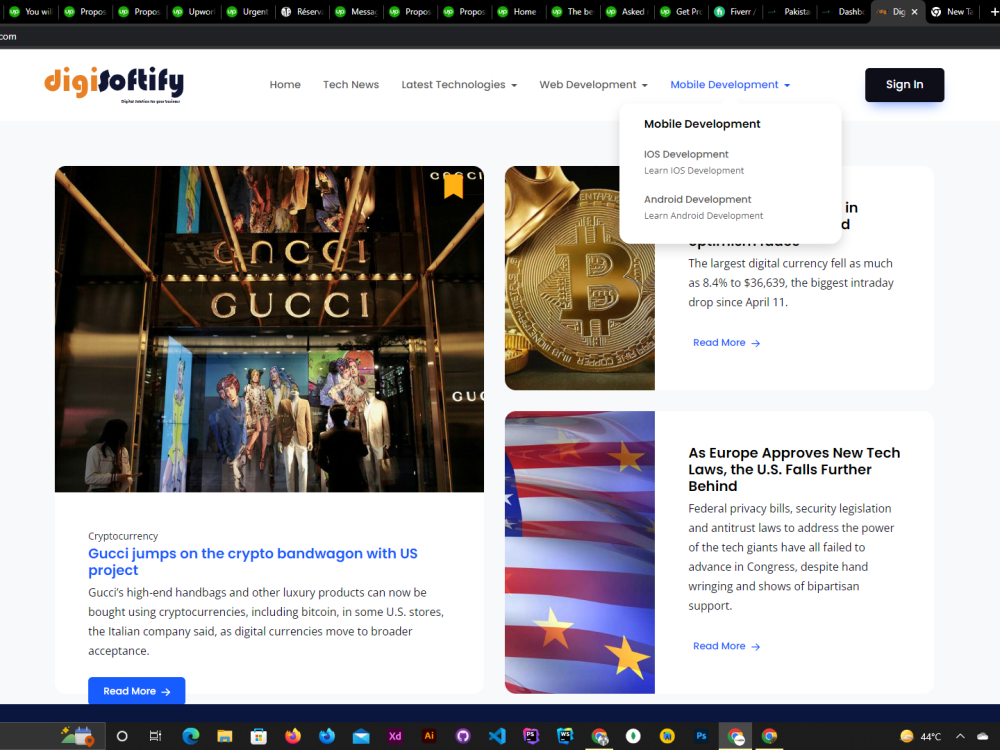Open File Explorer from taskbar
The image size is (1000, 750).
coord(224,736)
